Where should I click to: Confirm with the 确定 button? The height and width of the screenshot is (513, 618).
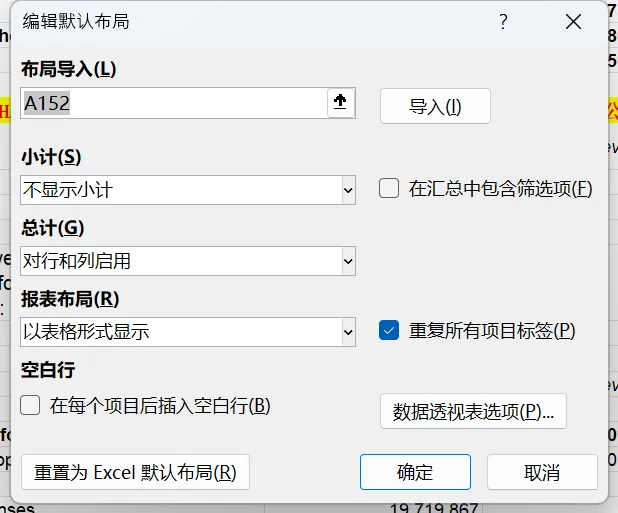click(415, 472)
